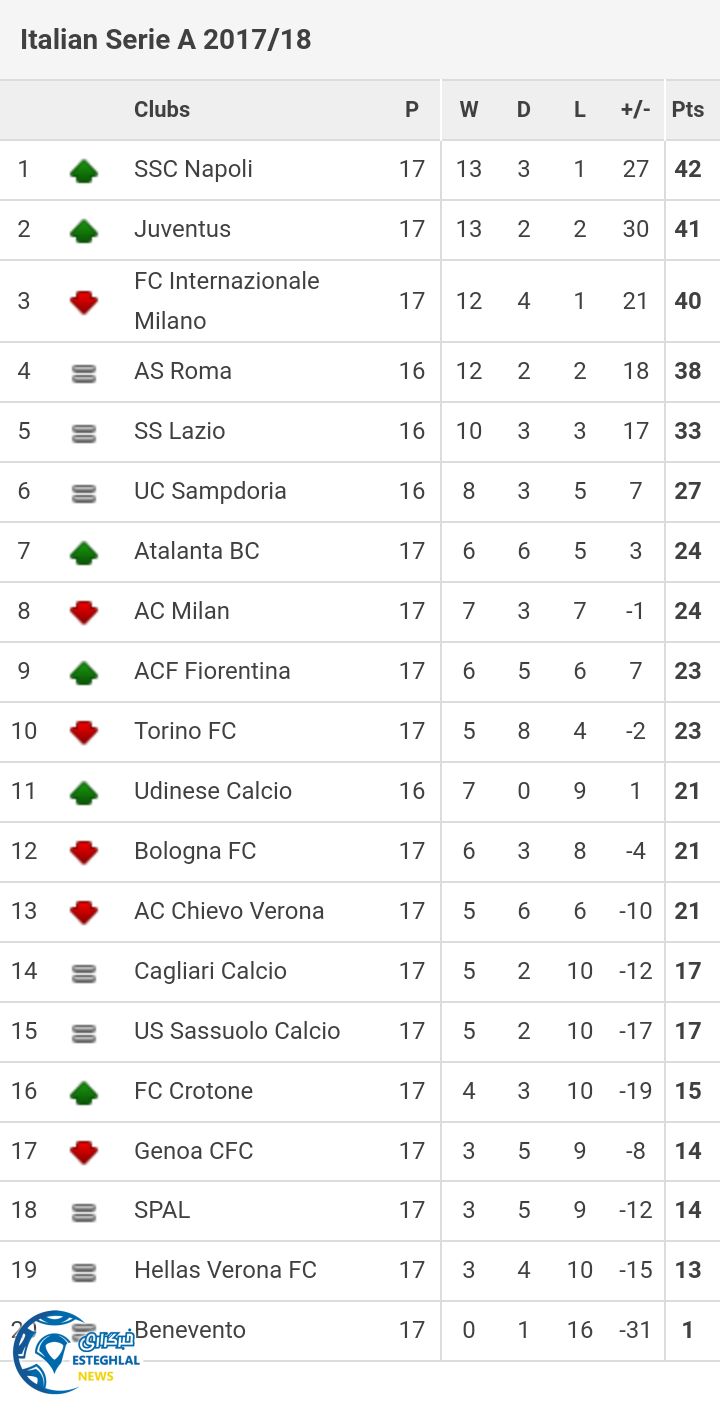The width and height of the screenshot is (720, 1416).
Task: Click the grey unchanged icon beside SPAL
Action: [x=84, y=1212]
